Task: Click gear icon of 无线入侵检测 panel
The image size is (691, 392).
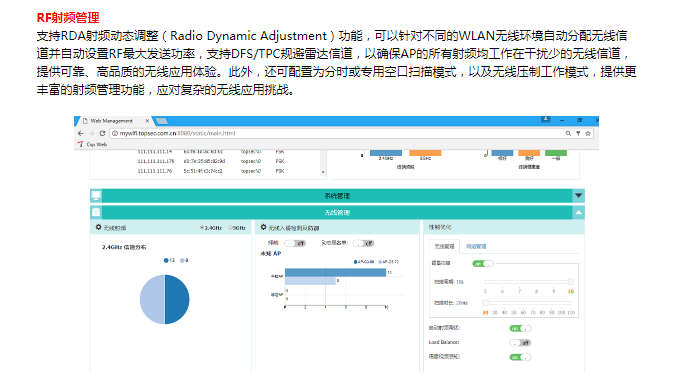Action: point(264,227)
